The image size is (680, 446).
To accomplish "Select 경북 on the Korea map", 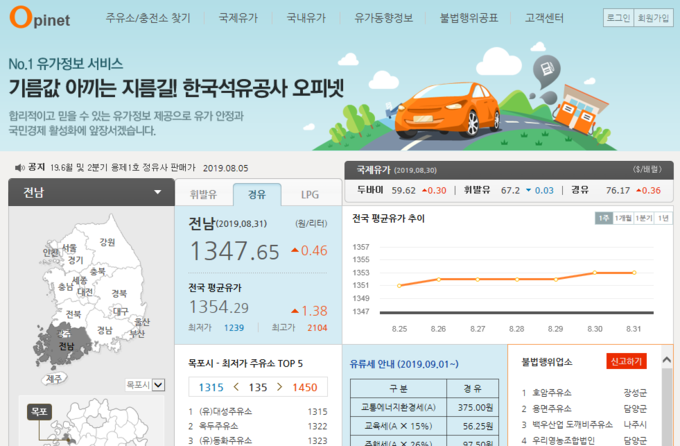I will point(119,293).
